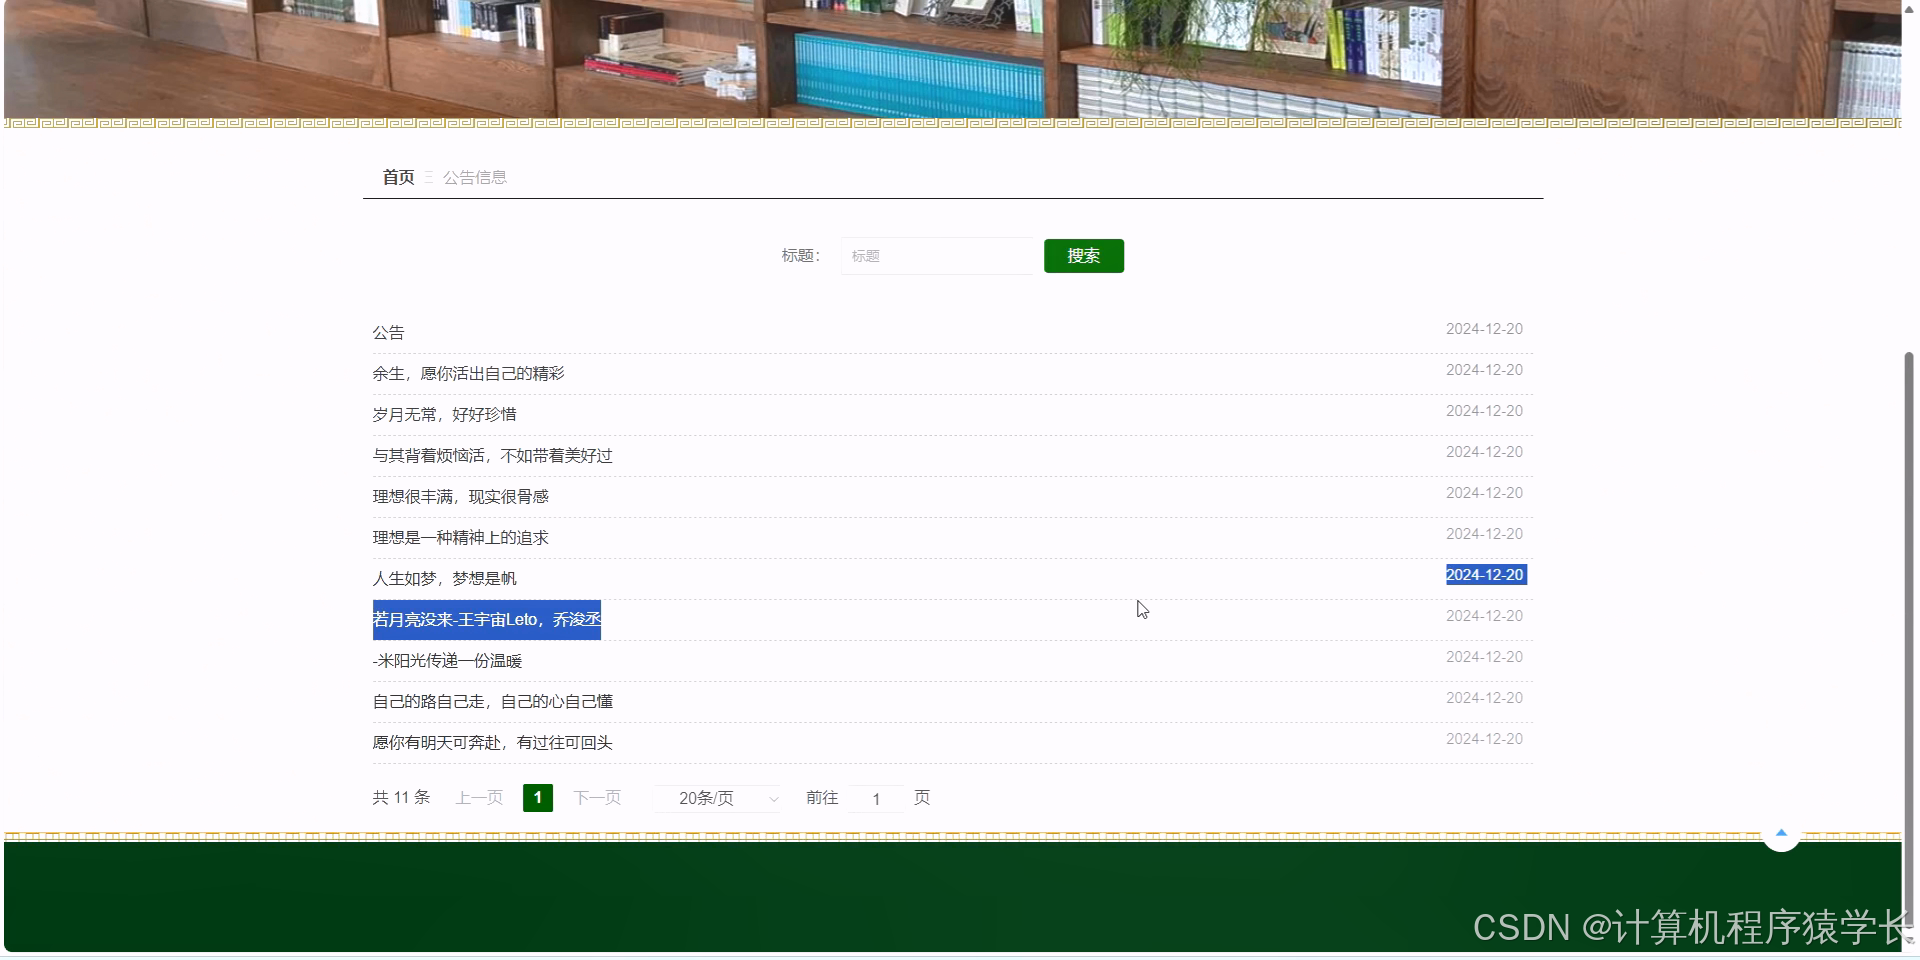The width and height of the screenshot is (1920, 960).
Task: Click inside the 标题 search input field
Action: click(936, 255)
